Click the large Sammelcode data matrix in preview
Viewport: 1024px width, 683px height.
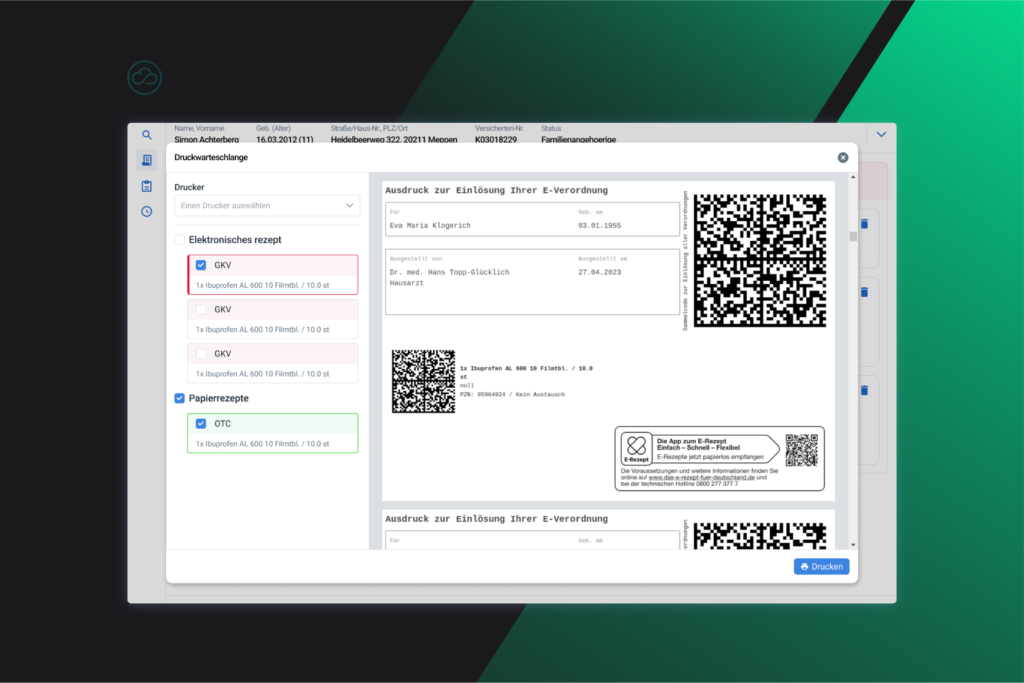pyautogui.click(x=760, y=260)
